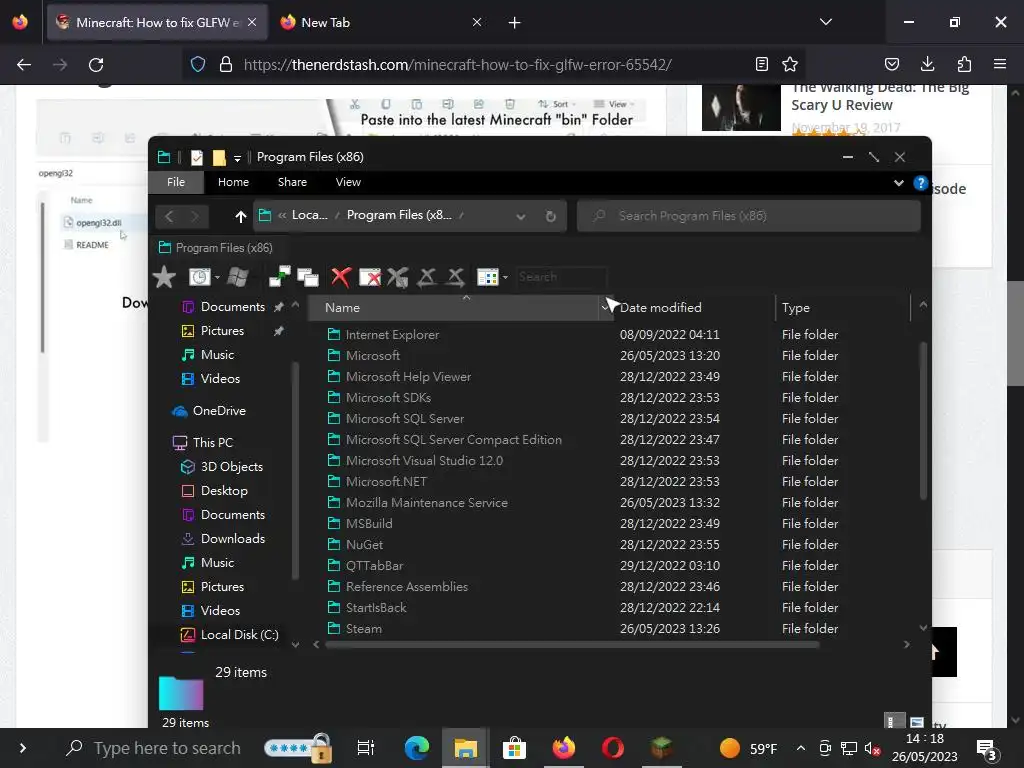Open Microsoft Store from the taskbar
The height and width of the screenshot is (768, 1024).
coord(515,748)
